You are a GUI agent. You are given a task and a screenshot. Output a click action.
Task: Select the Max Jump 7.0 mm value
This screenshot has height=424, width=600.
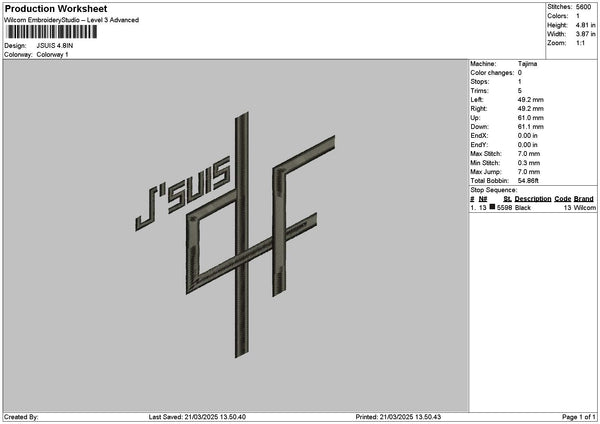(529, 172)
